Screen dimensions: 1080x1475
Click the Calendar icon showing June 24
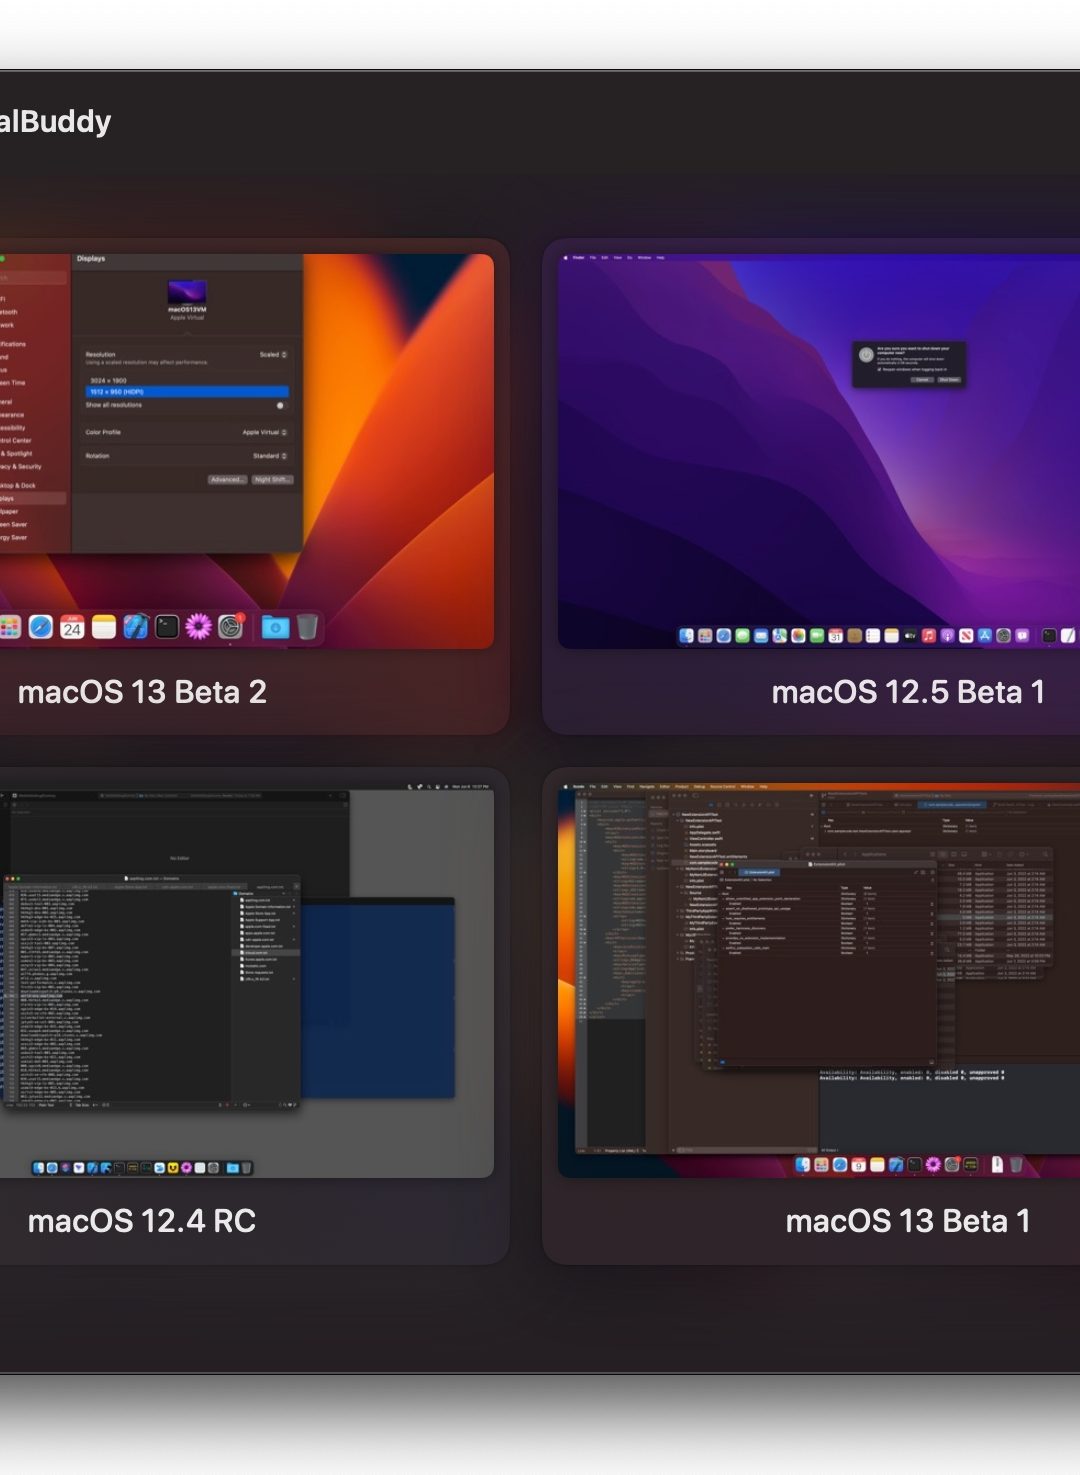pyautogui.click(x=73, y=626)
